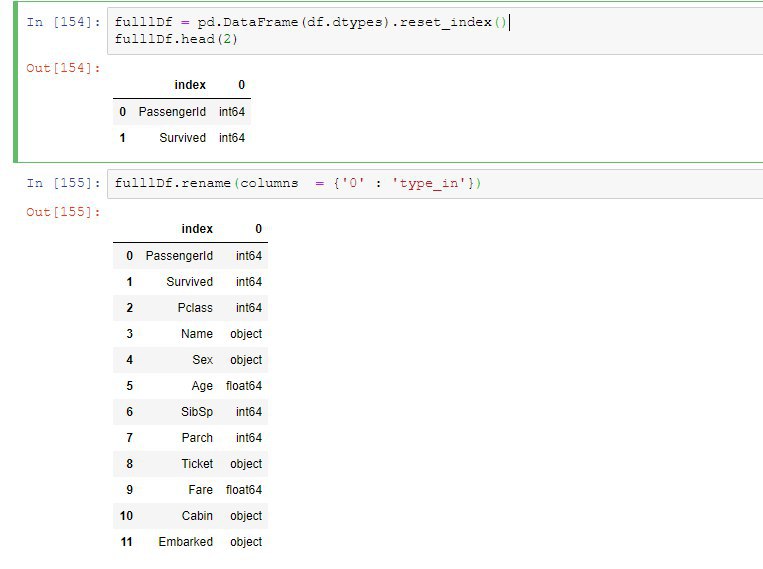Screen dimensions: 763x569
Task: Click the Out[155] output prompt
Action: [x=64, y=212]
